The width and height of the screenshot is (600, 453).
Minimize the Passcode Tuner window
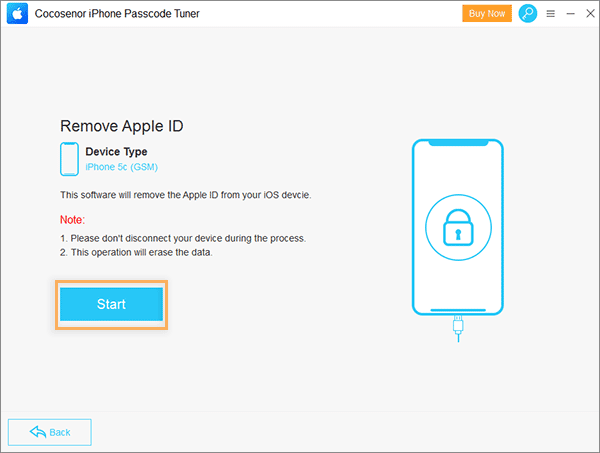click(571, 14)
